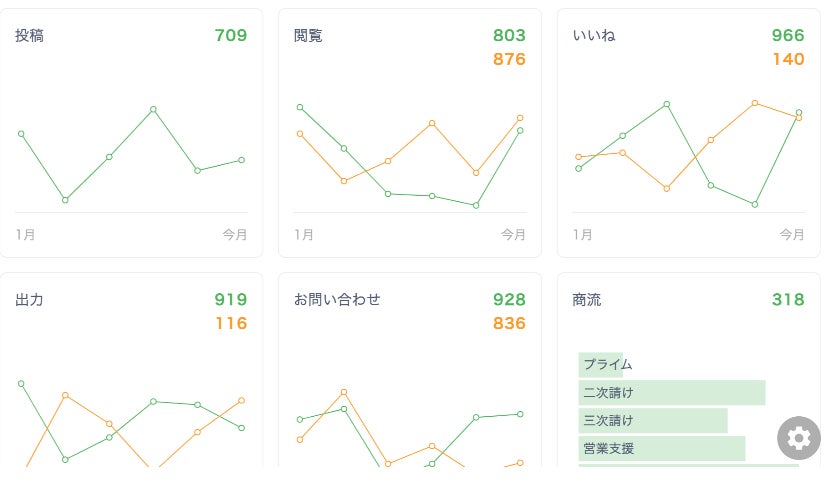The image size is (826, 496).
Task: Select the いいね card heading
Action: 594,36
